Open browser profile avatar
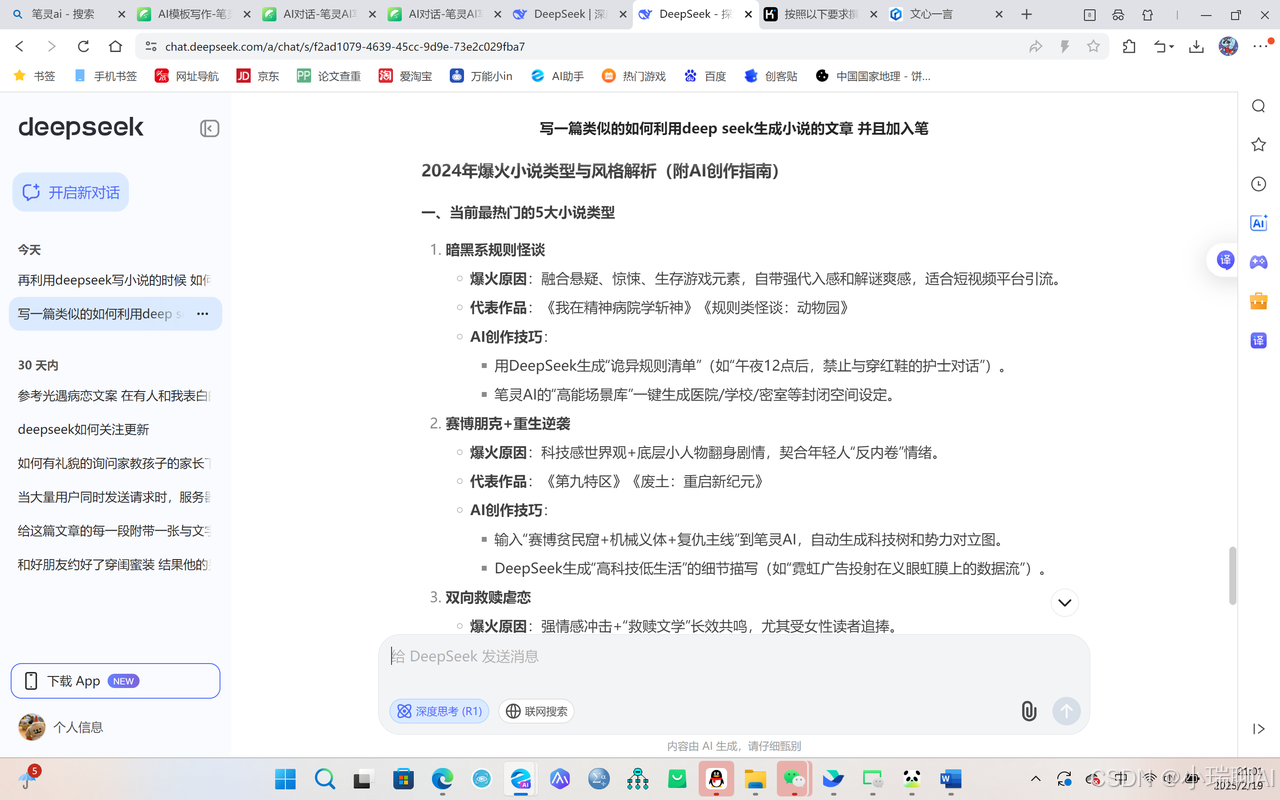1280x800 pixels. coord(1229,46)
